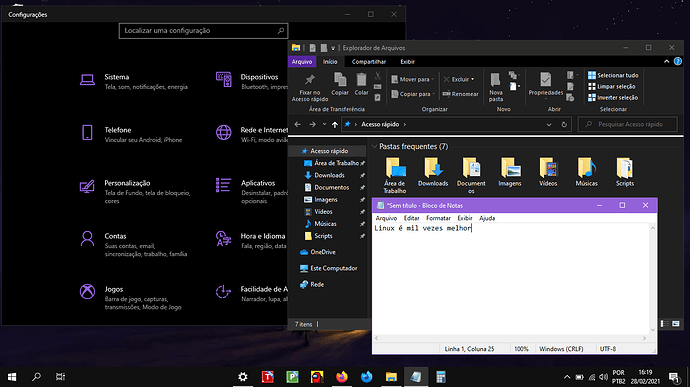Click Inverter seleção button
The height and width of the screenshot is (387, 690).
click(x=613, y=98)
